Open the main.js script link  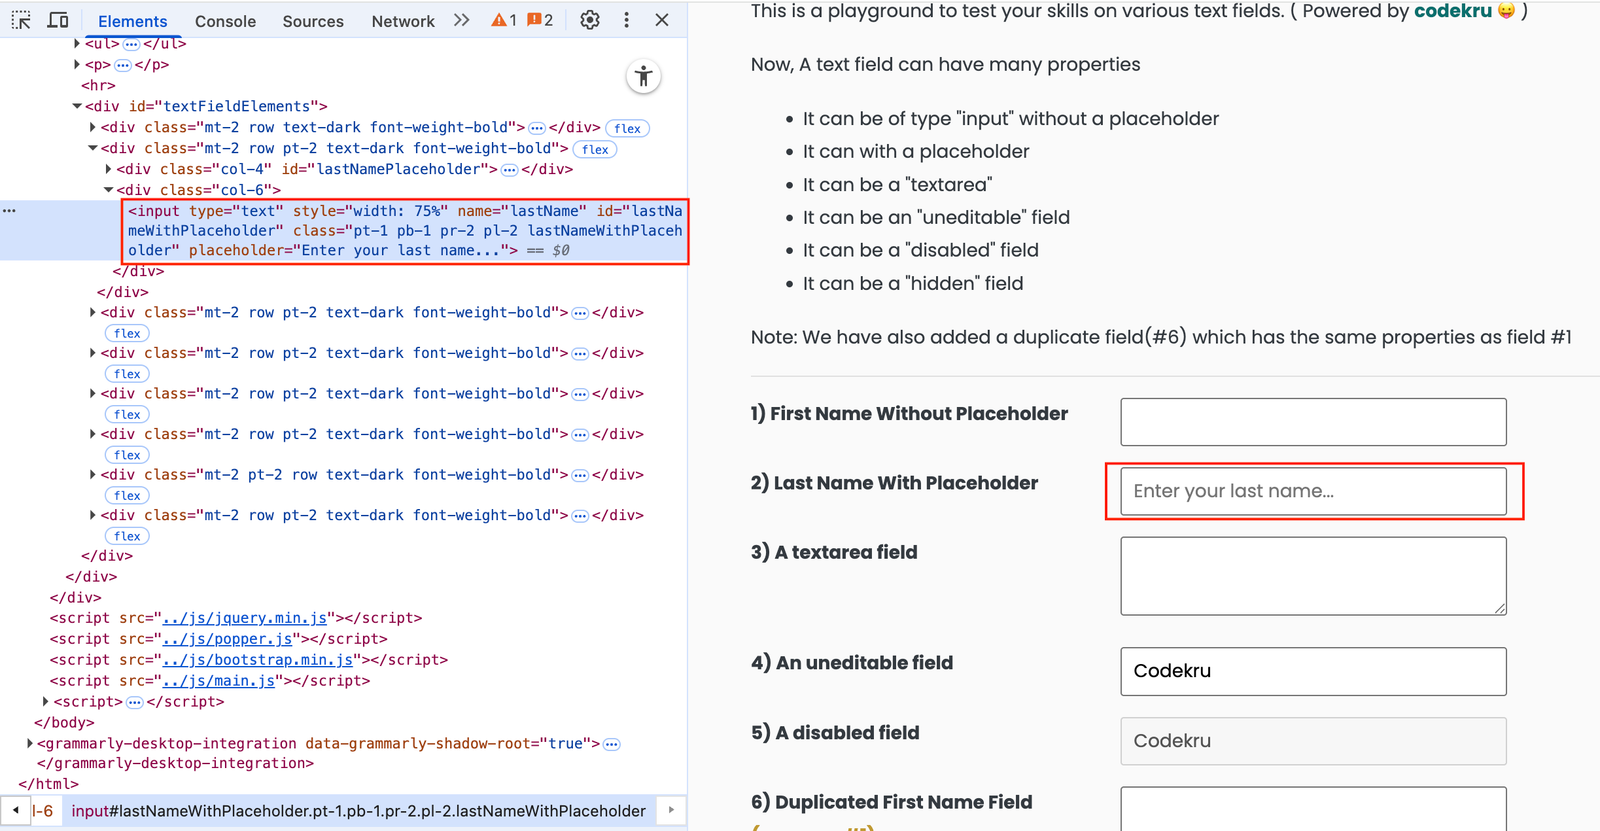(219, 681)
